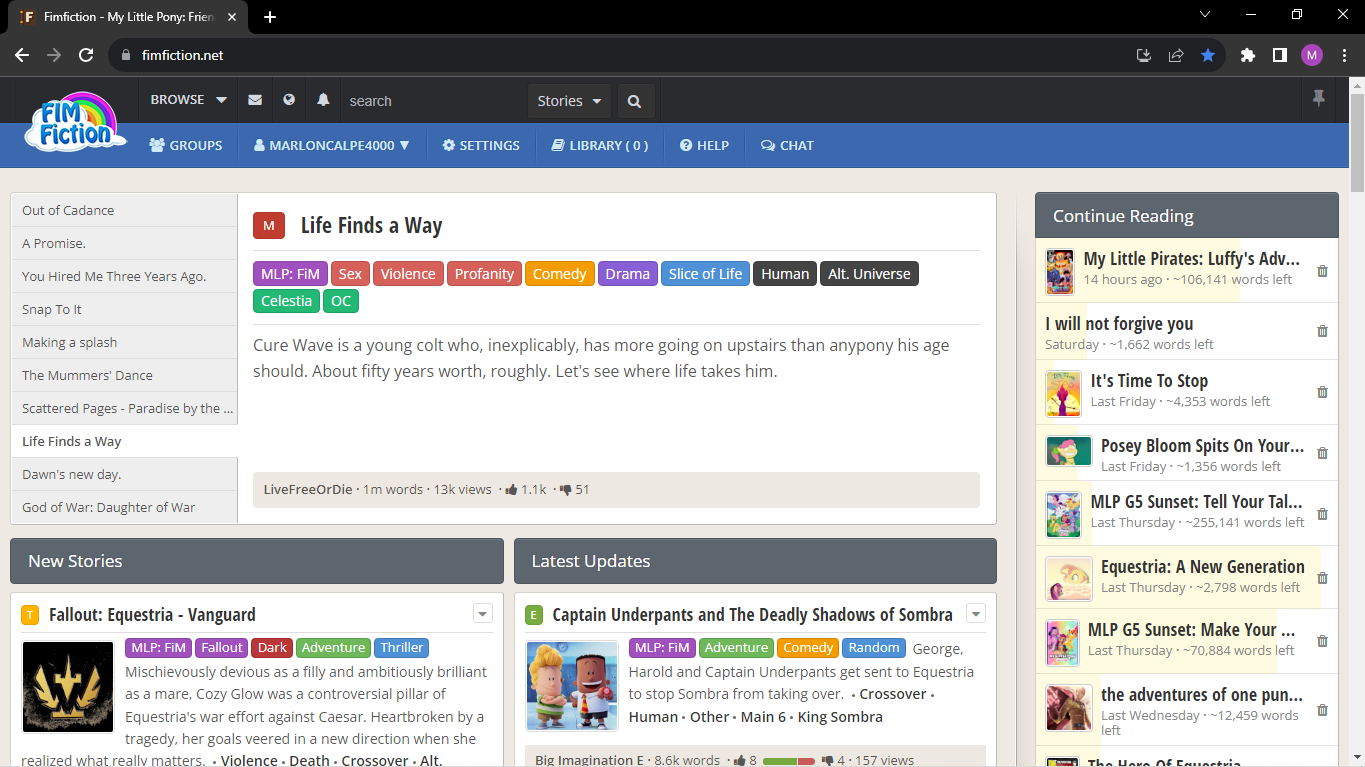
Task: Click the browser share page icon
Action: (x=1176, y=55)
